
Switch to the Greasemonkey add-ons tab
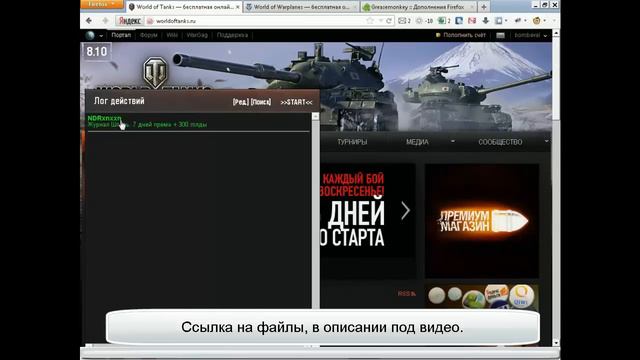tap(418, 7)
